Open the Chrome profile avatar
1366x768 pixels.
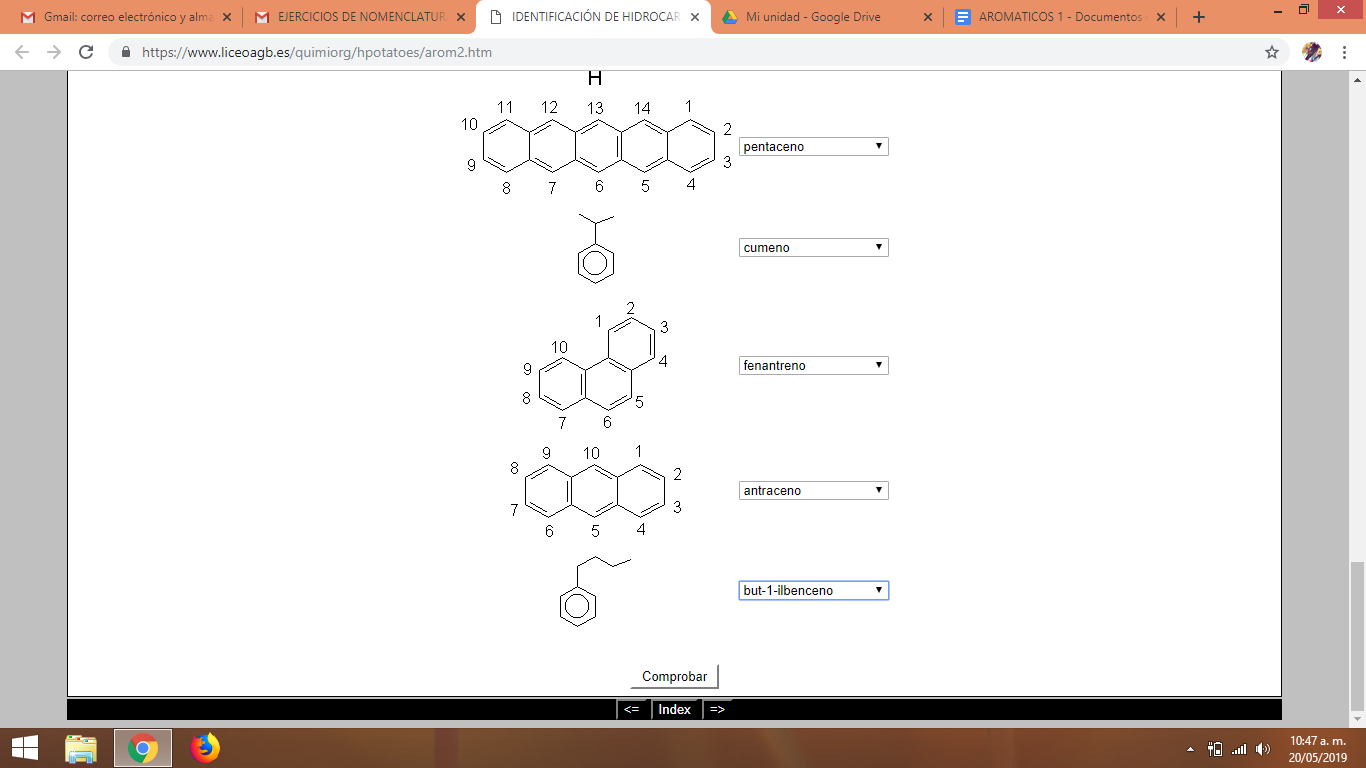[1312, 52]
